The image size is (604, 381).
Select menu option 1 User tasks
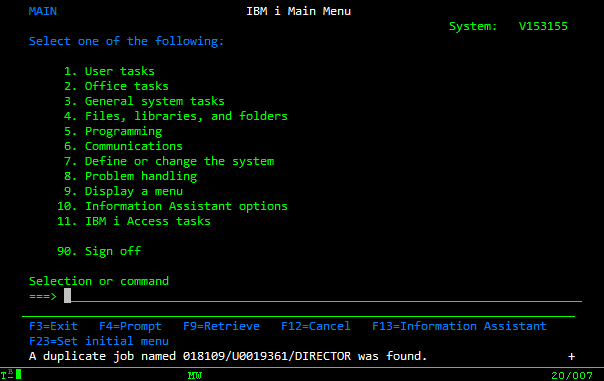click(x=109, y=71)
